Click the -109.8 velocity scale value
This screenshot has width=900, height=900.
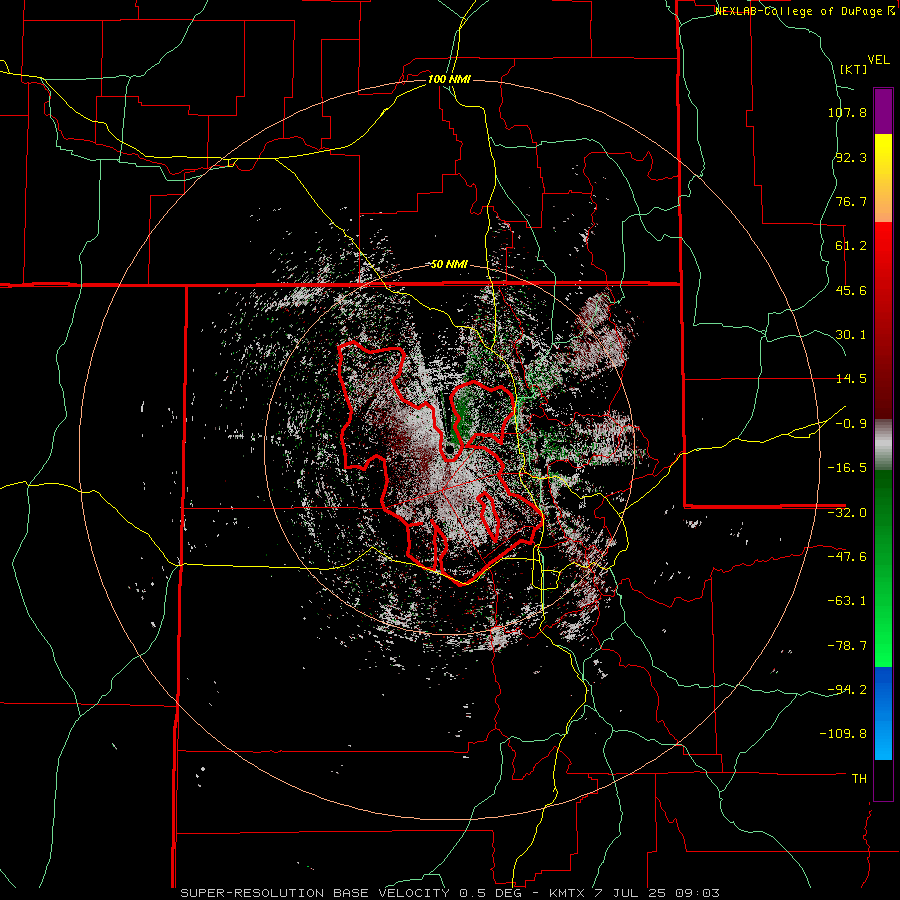pos(843,734)
